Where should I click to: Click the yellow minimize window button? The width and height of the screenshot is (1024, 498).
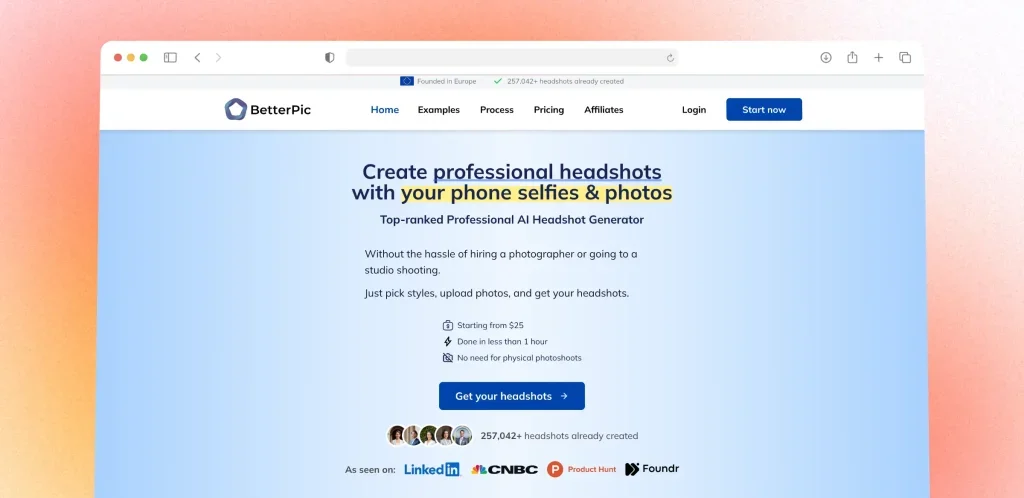[x=131, y=57]
